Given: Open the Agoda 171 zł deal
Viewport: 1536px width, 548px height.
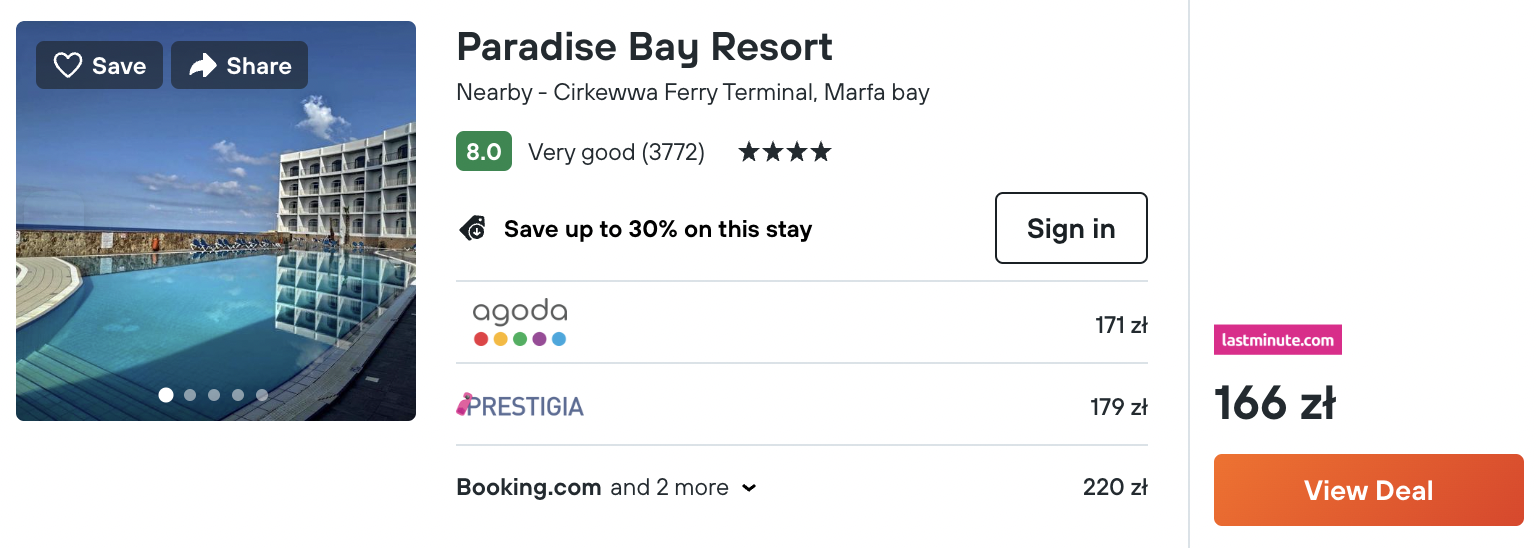Looking at the screenshot, I should click(802, 324).
